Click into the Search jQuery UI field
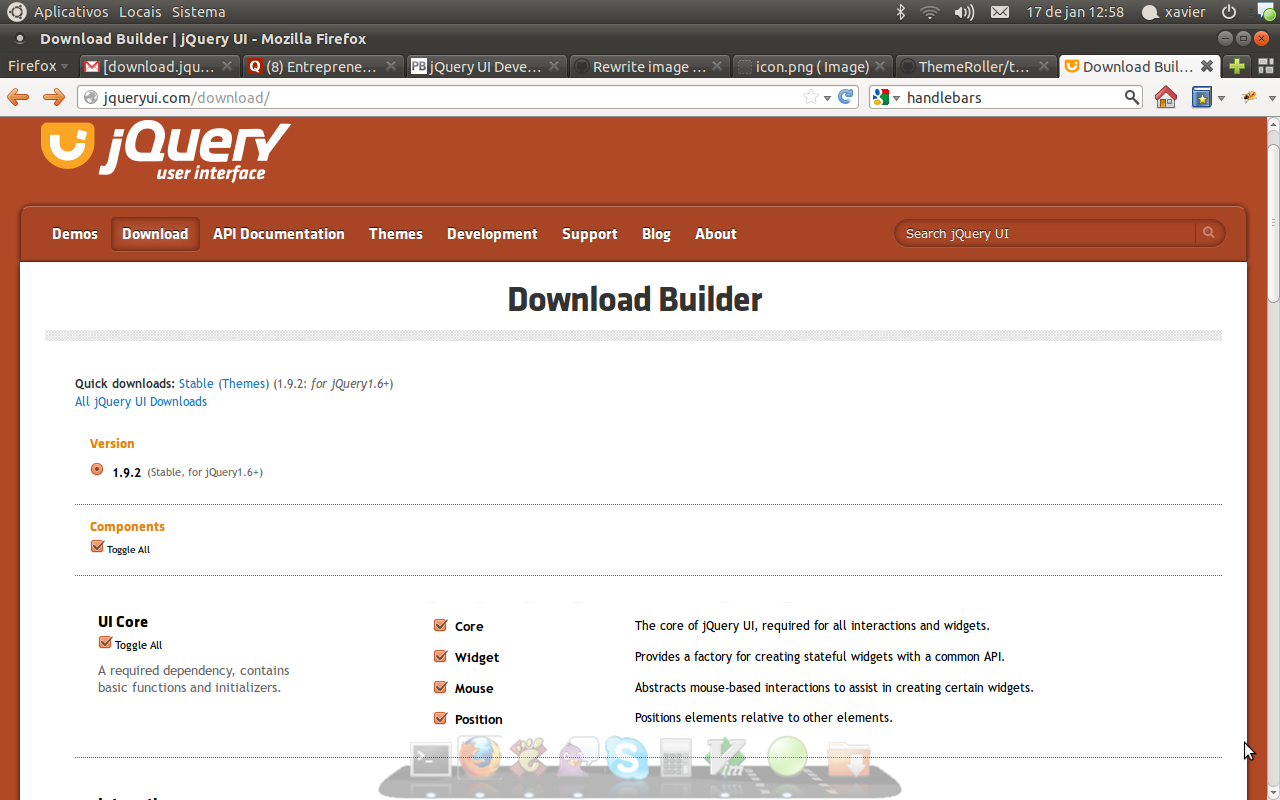This screenshot has width=1280, height=800. [1045, 234]
